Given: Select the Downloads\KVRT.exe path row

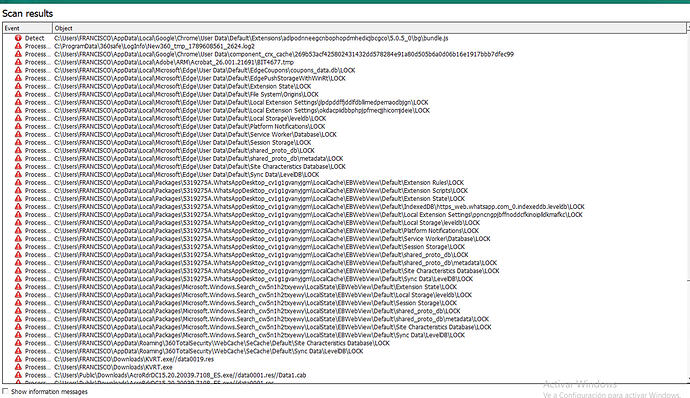Looking at the screenshot, I should pos(113,367).
